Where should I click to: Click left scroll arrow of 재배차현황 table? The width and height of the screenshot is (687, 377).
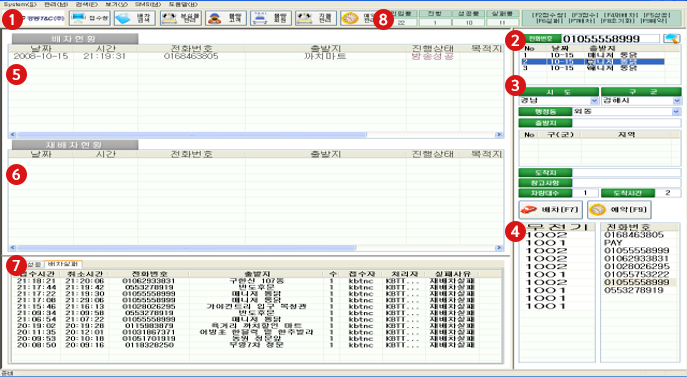[13, 248]
